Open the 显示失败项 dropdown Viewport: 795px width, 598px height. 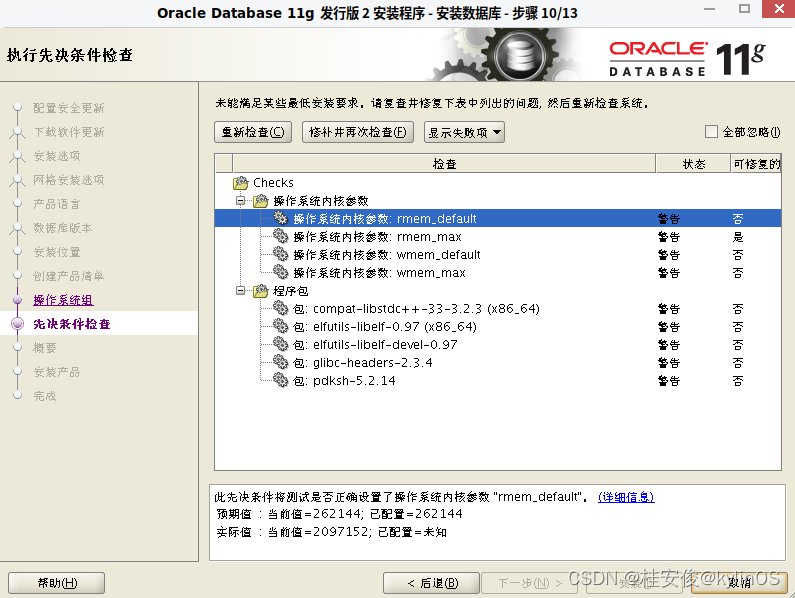pyautogui.click(x=464, y=132)
